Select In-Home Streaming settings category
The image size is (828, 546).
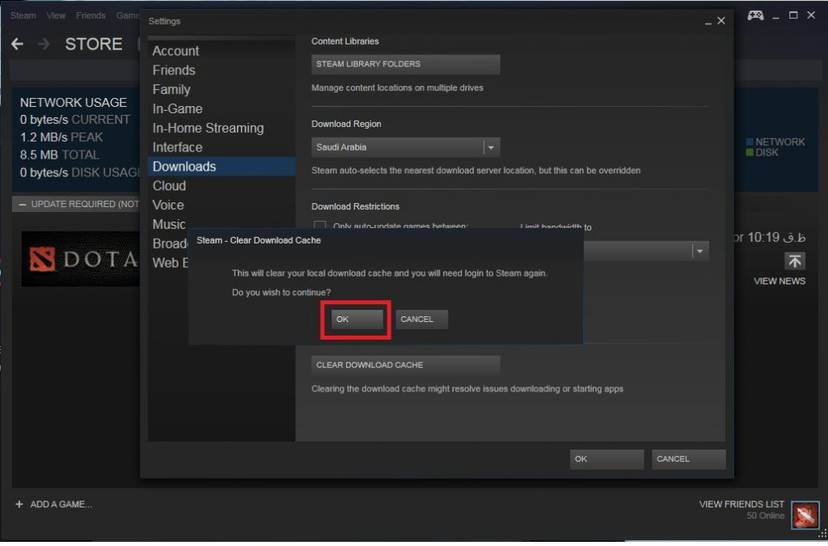208,128
